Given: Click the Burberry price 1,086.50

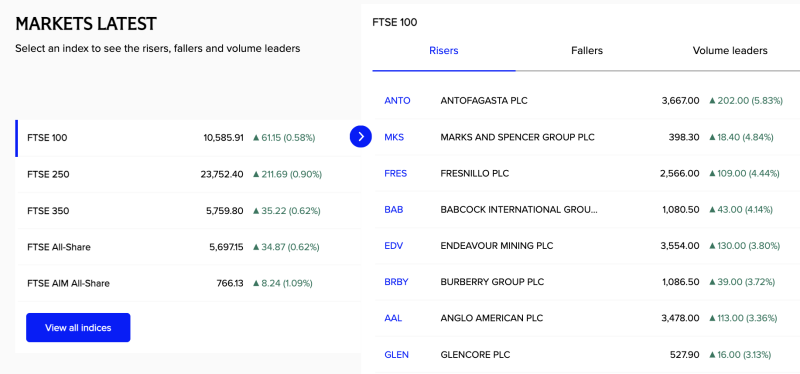Looking at the screenshot, I should pyautogui.click(x=681, y=282).
